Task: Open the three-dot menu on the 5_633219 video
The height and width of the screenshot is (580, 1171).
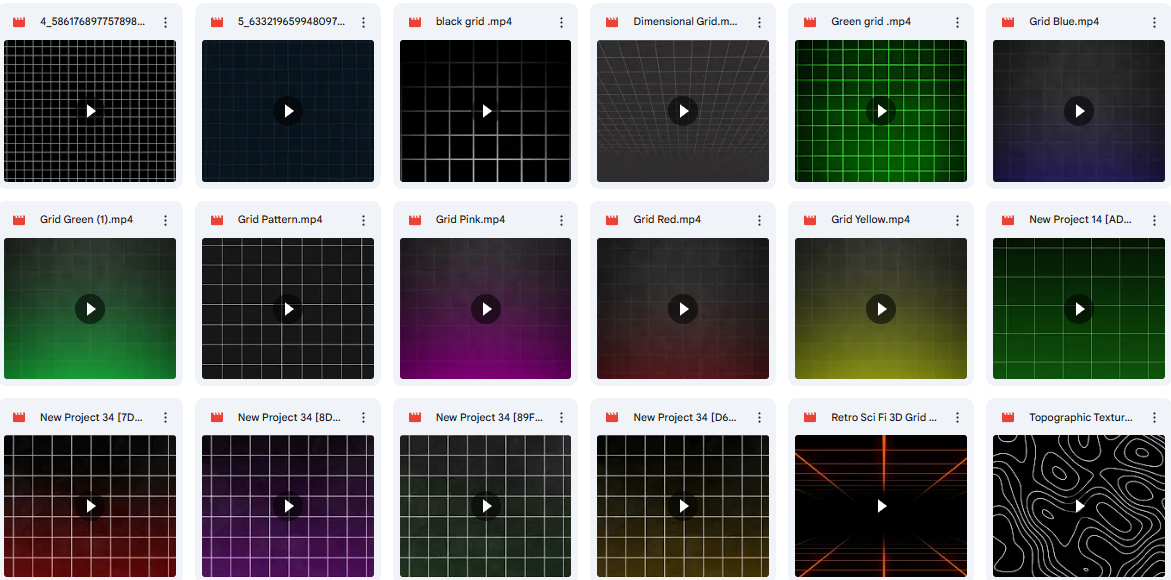Action: tap(363, 21)
